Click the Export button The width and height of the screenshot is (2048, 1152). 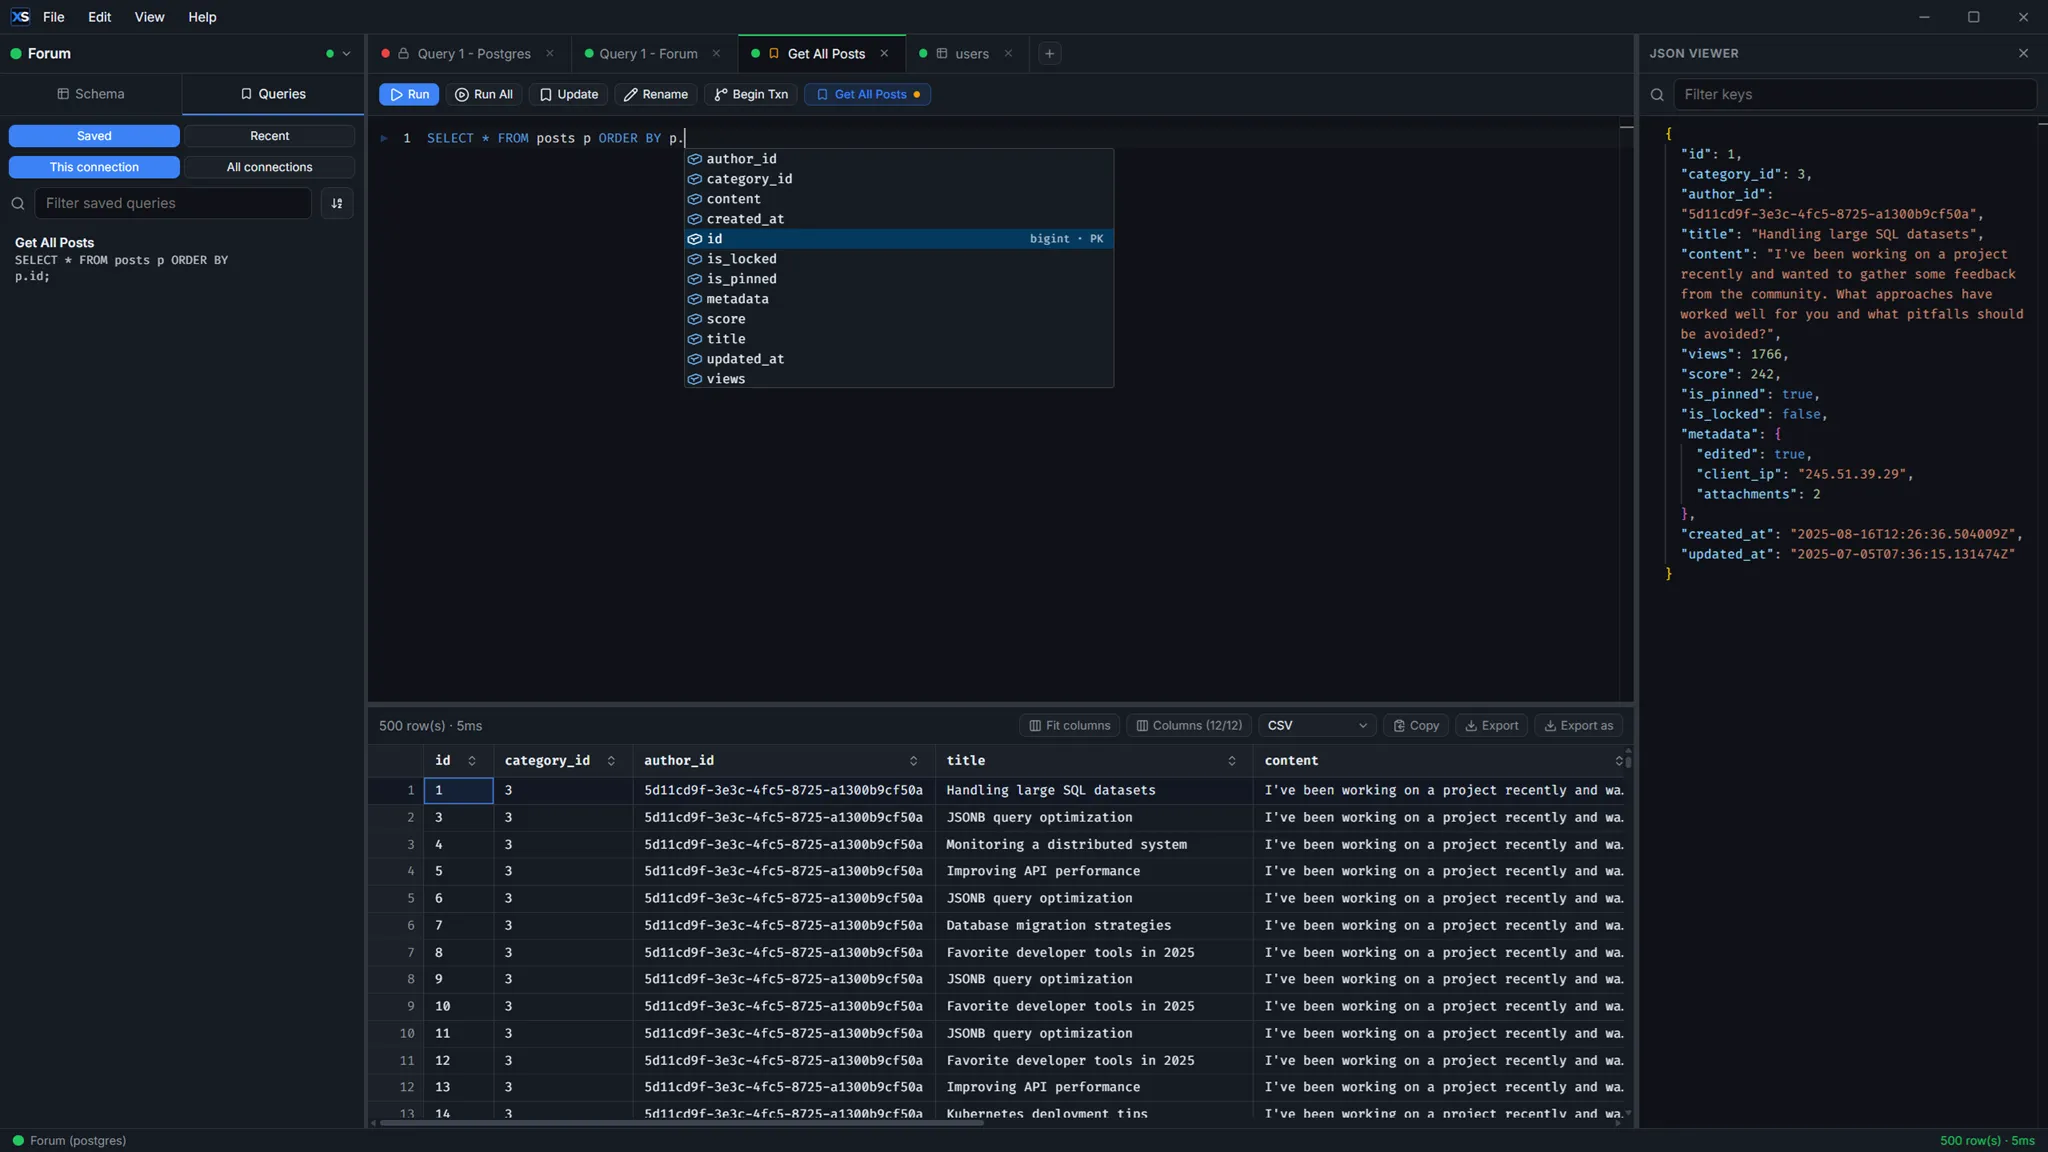coord(1490,726)
